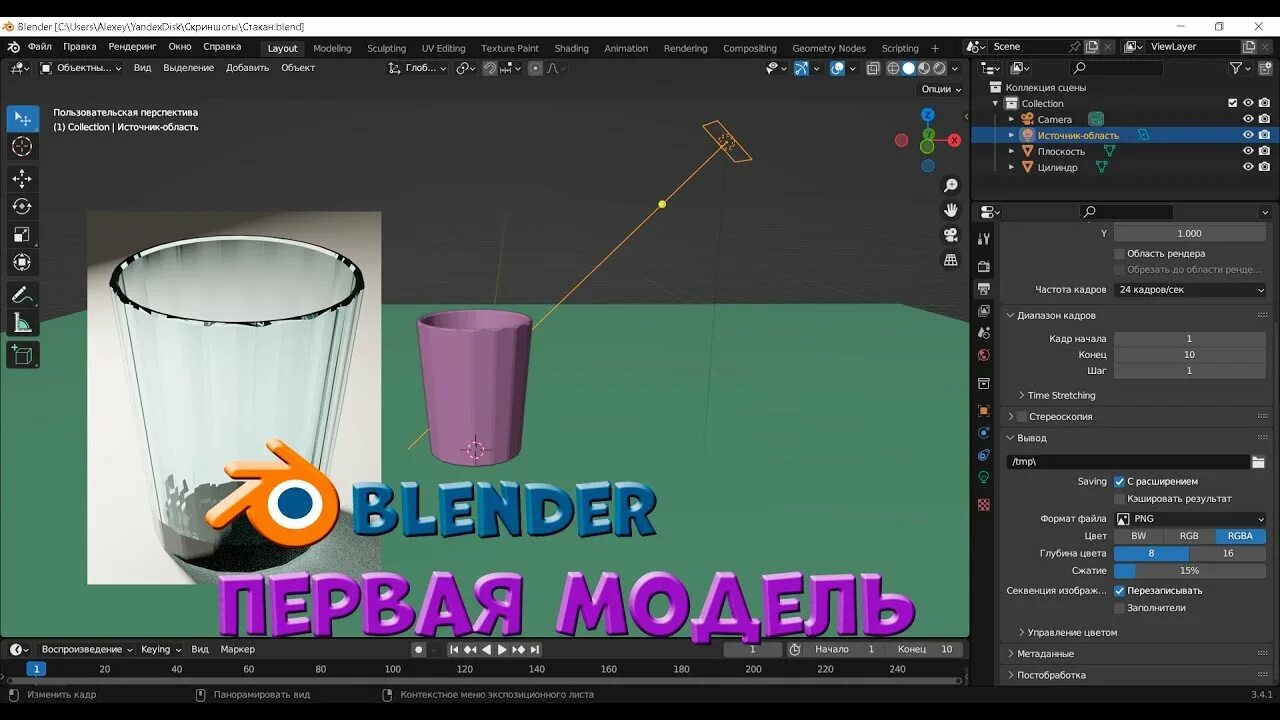Enable Область рендера checkbox
Screen dimensions: 1280x720
click(x=1119, y=254)
